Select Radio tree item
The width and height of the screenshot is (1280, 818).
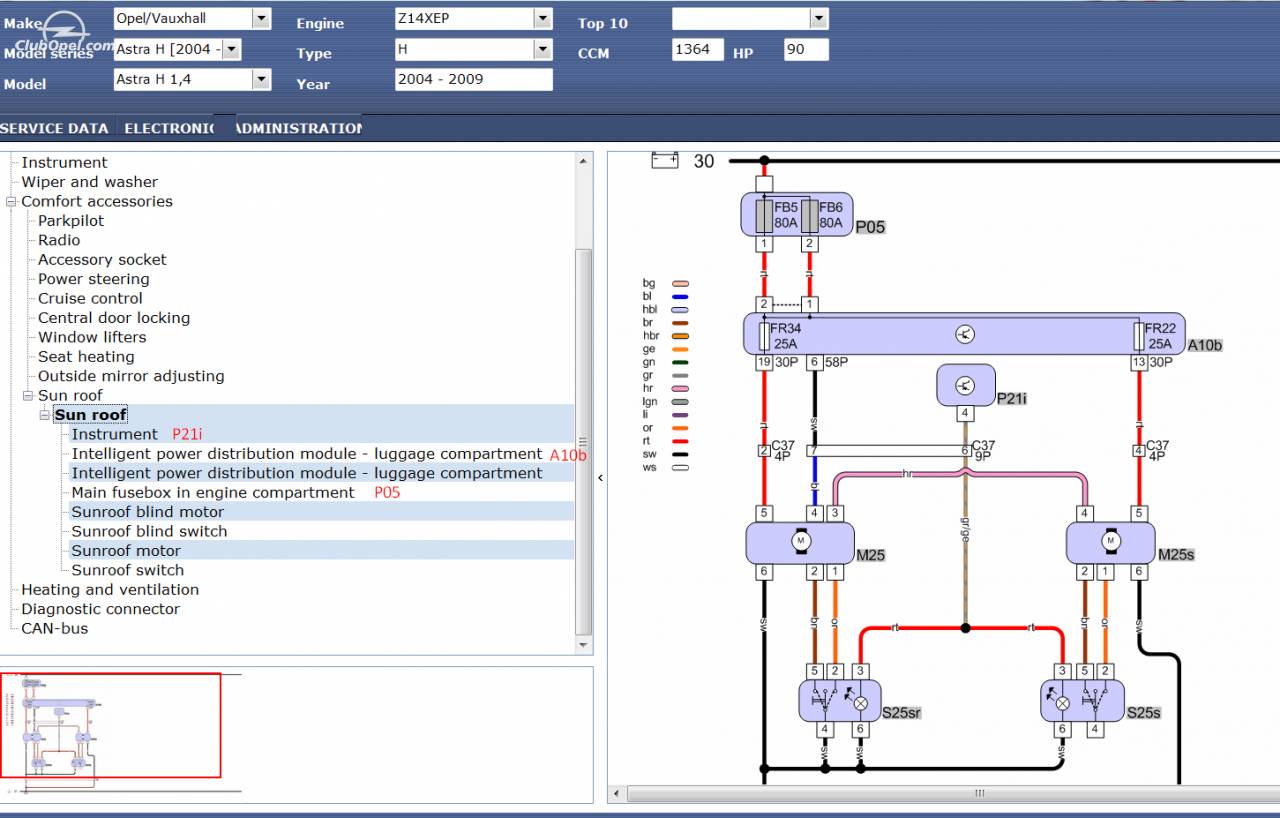click(x=59, y=240)
